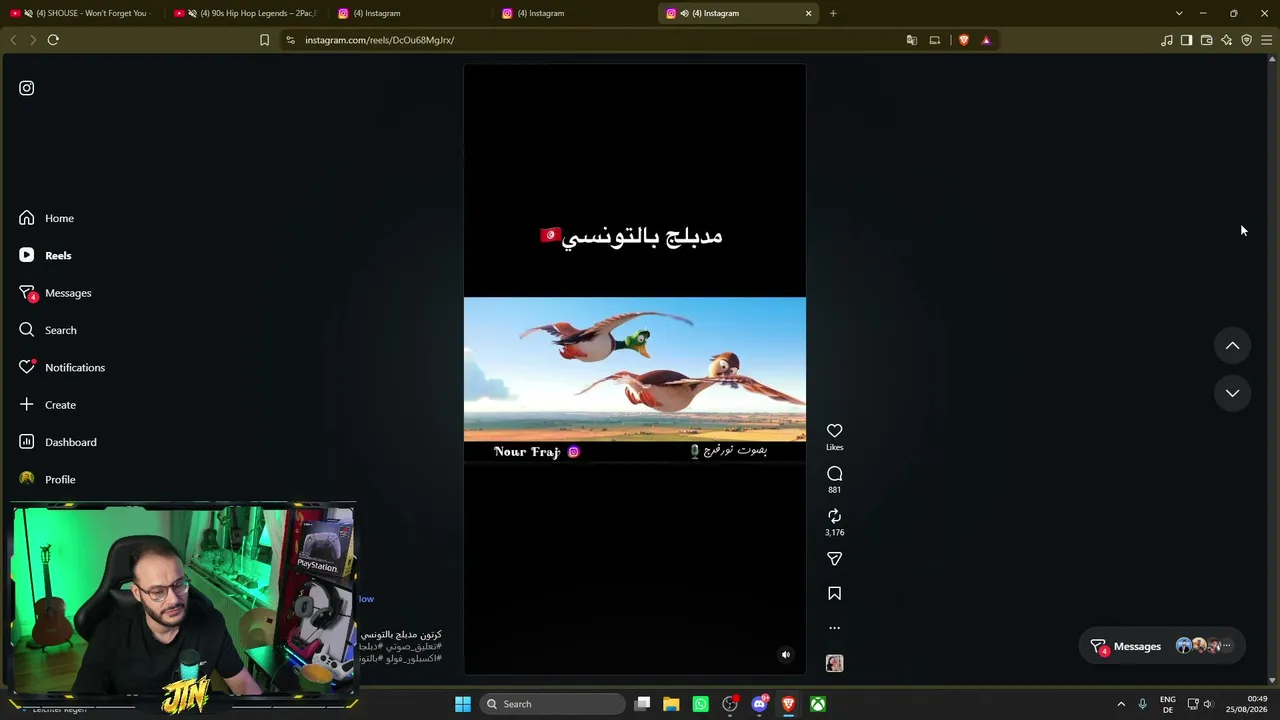The image size is (1280, 720).
Task: Click the taskbar Search box
Action: point(552,704)
